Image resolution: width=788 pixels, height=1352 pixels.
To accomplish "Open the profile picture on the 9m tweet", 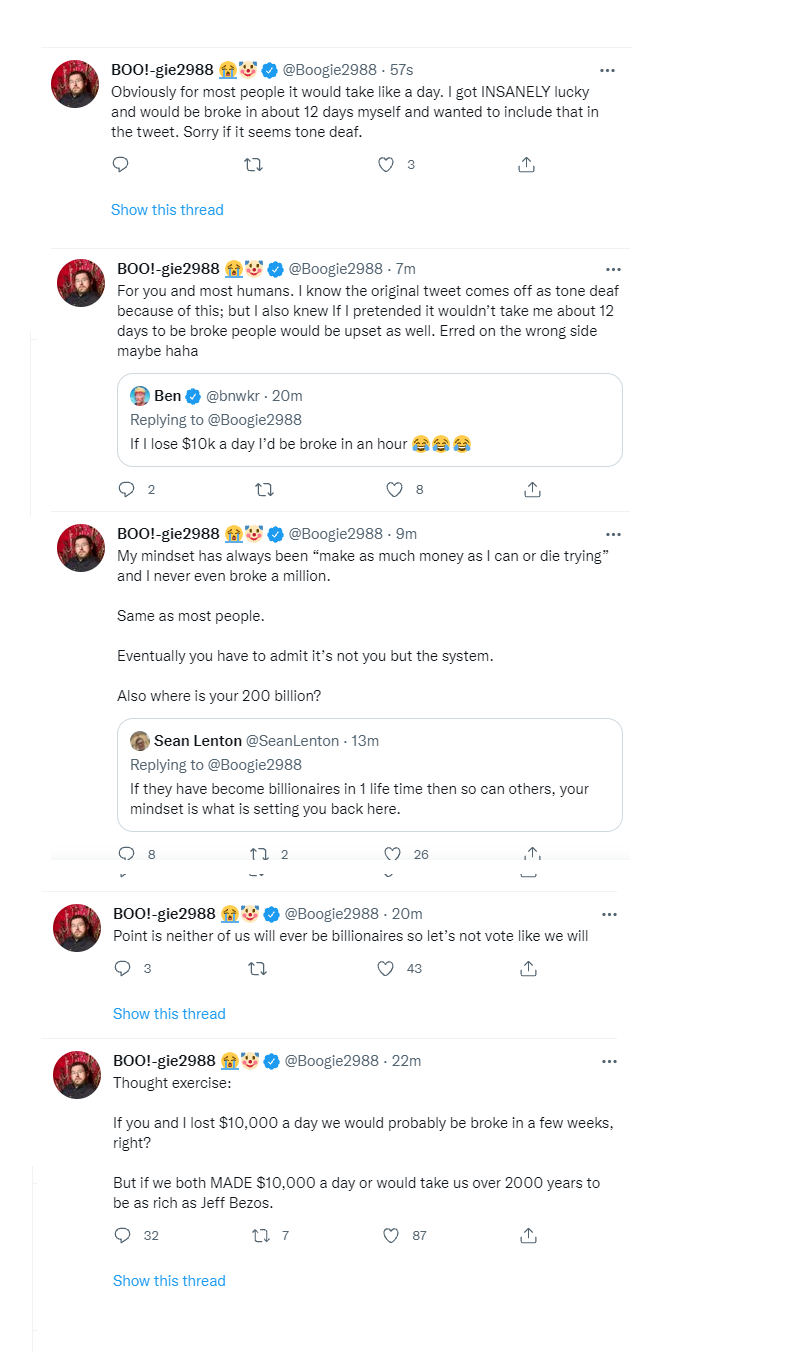I will tap(81, 548).
